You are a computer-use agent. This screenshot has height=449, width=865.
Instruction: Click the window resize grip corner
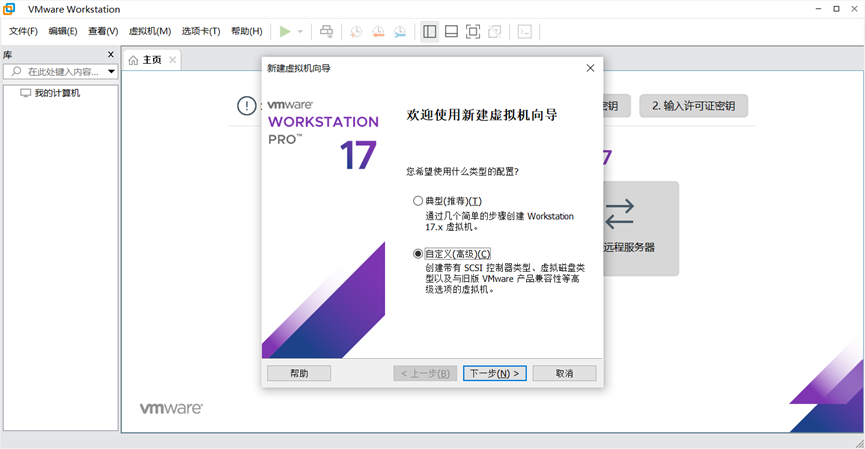point(859,443)
